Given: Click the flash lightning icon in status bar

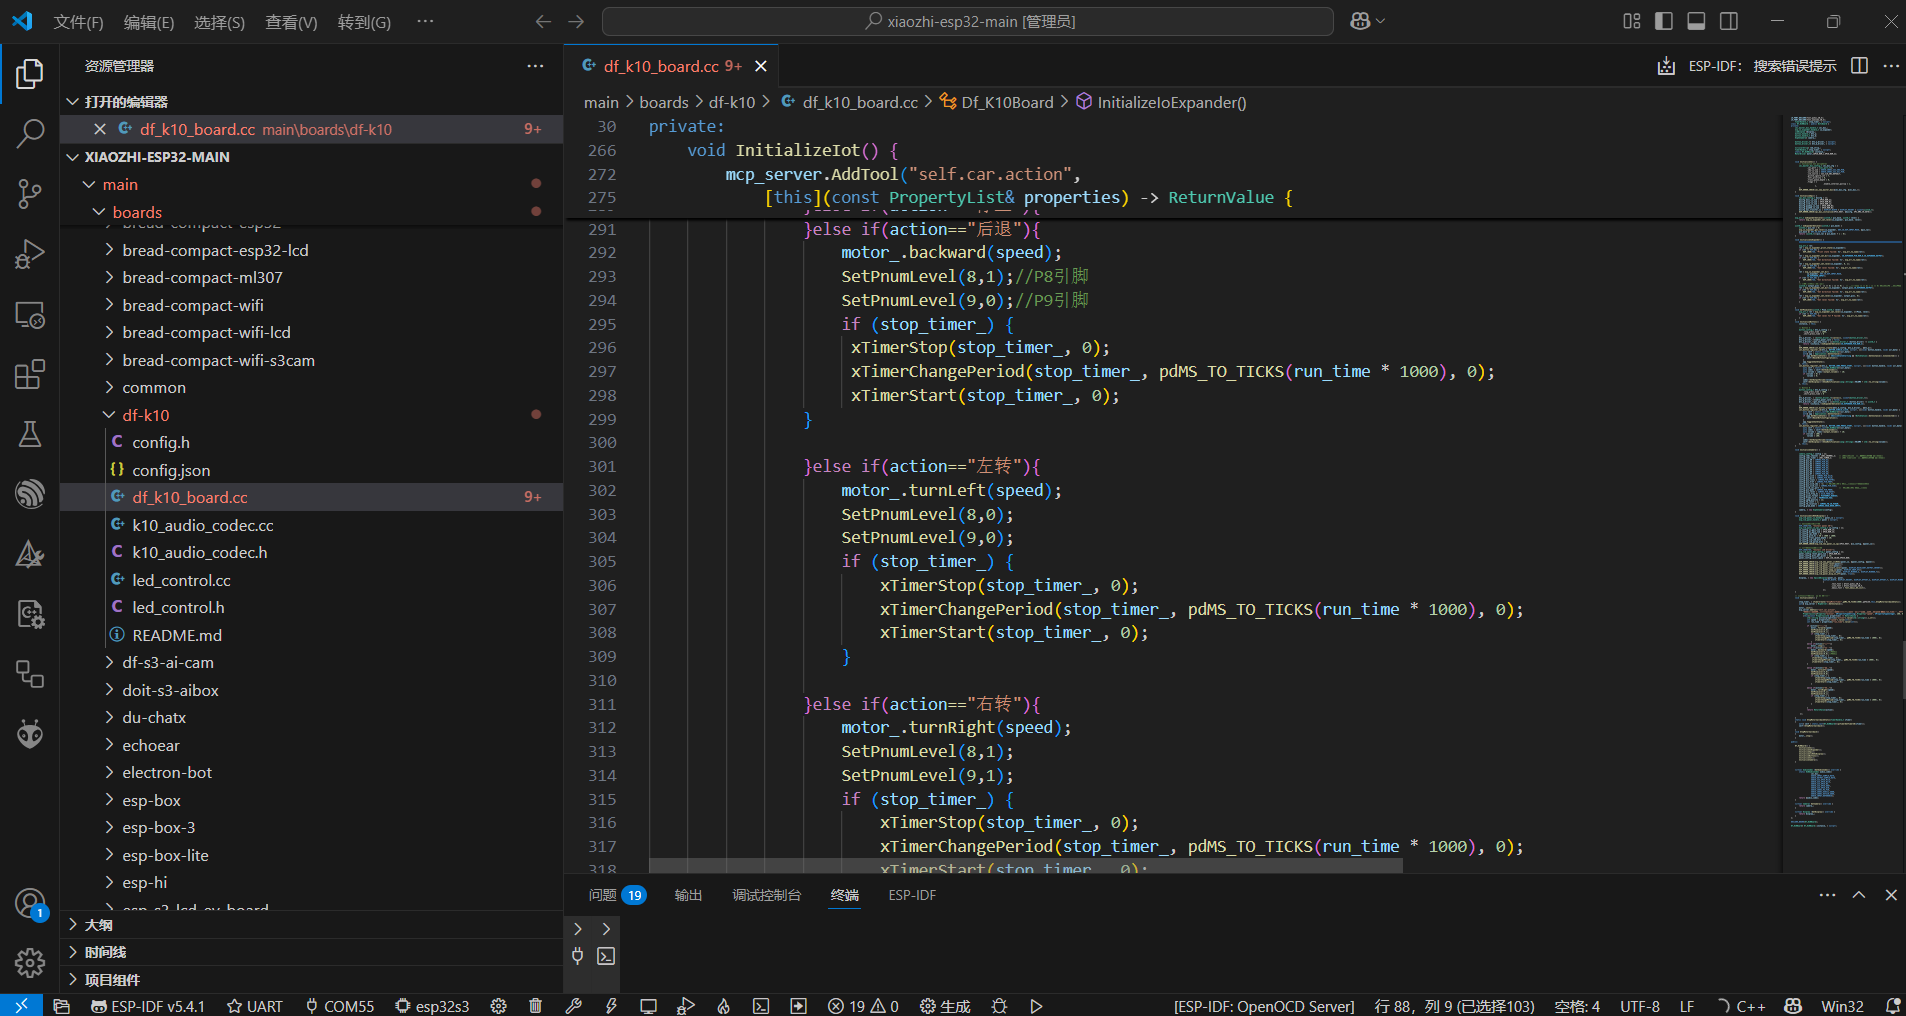Looking at the screenshot, I should click(611, 1006).
